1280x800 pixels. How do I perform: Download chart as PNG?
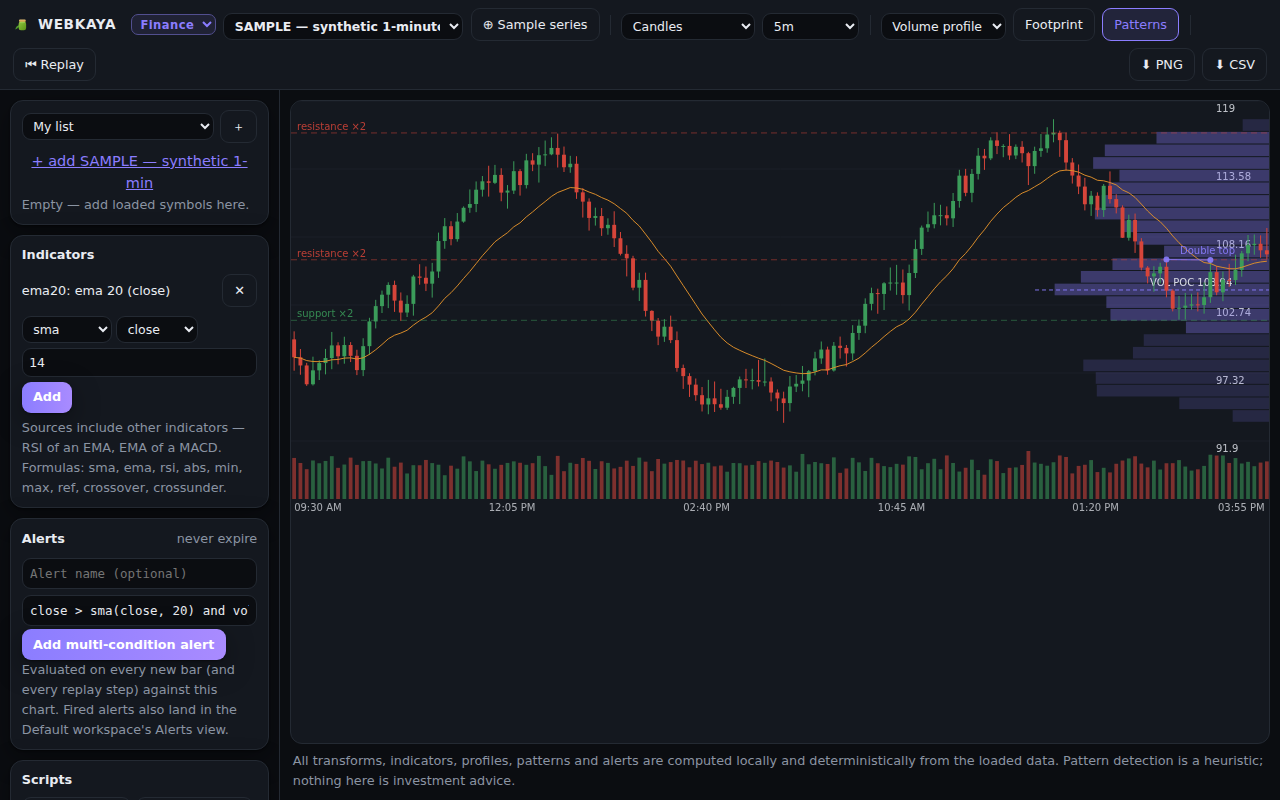click(x=1162, y=65)
